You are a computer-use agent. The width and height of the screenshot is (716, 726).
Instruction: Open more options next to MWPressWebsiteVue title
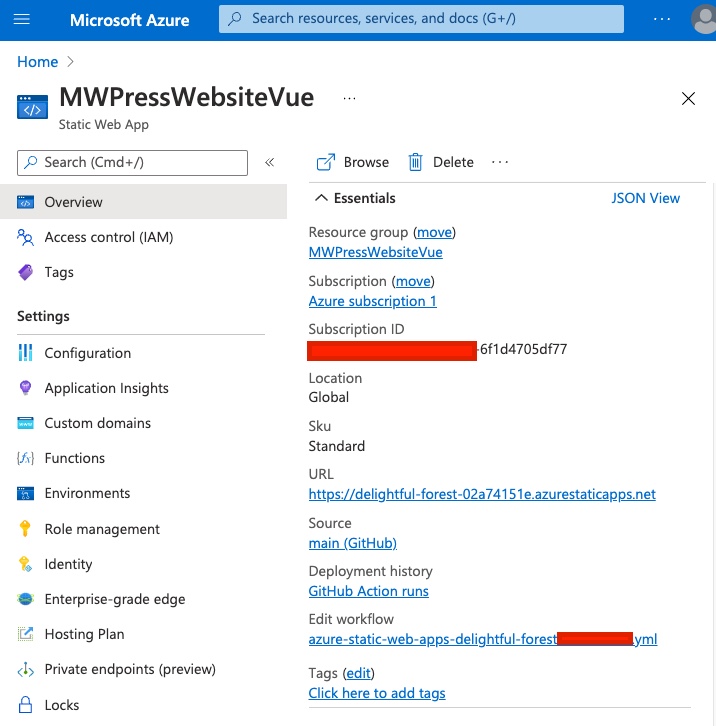[x=349, y=98]
